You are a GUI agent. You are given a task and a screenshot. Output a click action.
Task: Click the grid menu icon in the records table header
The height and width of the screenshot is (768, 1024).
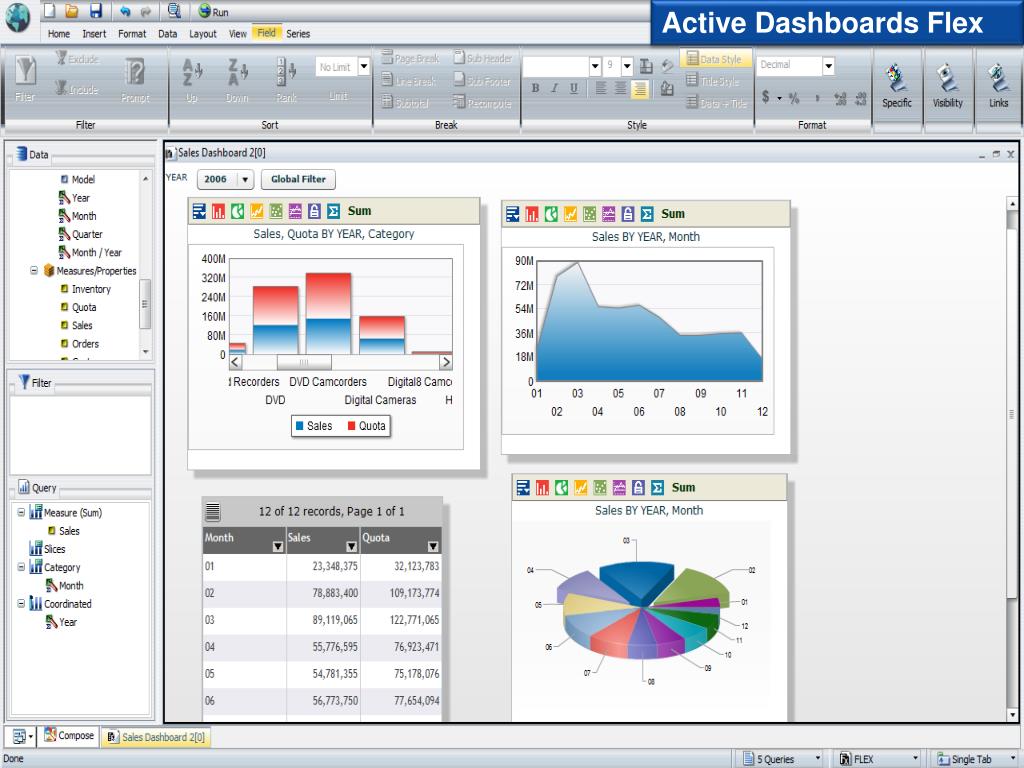[x=213, y=512]
